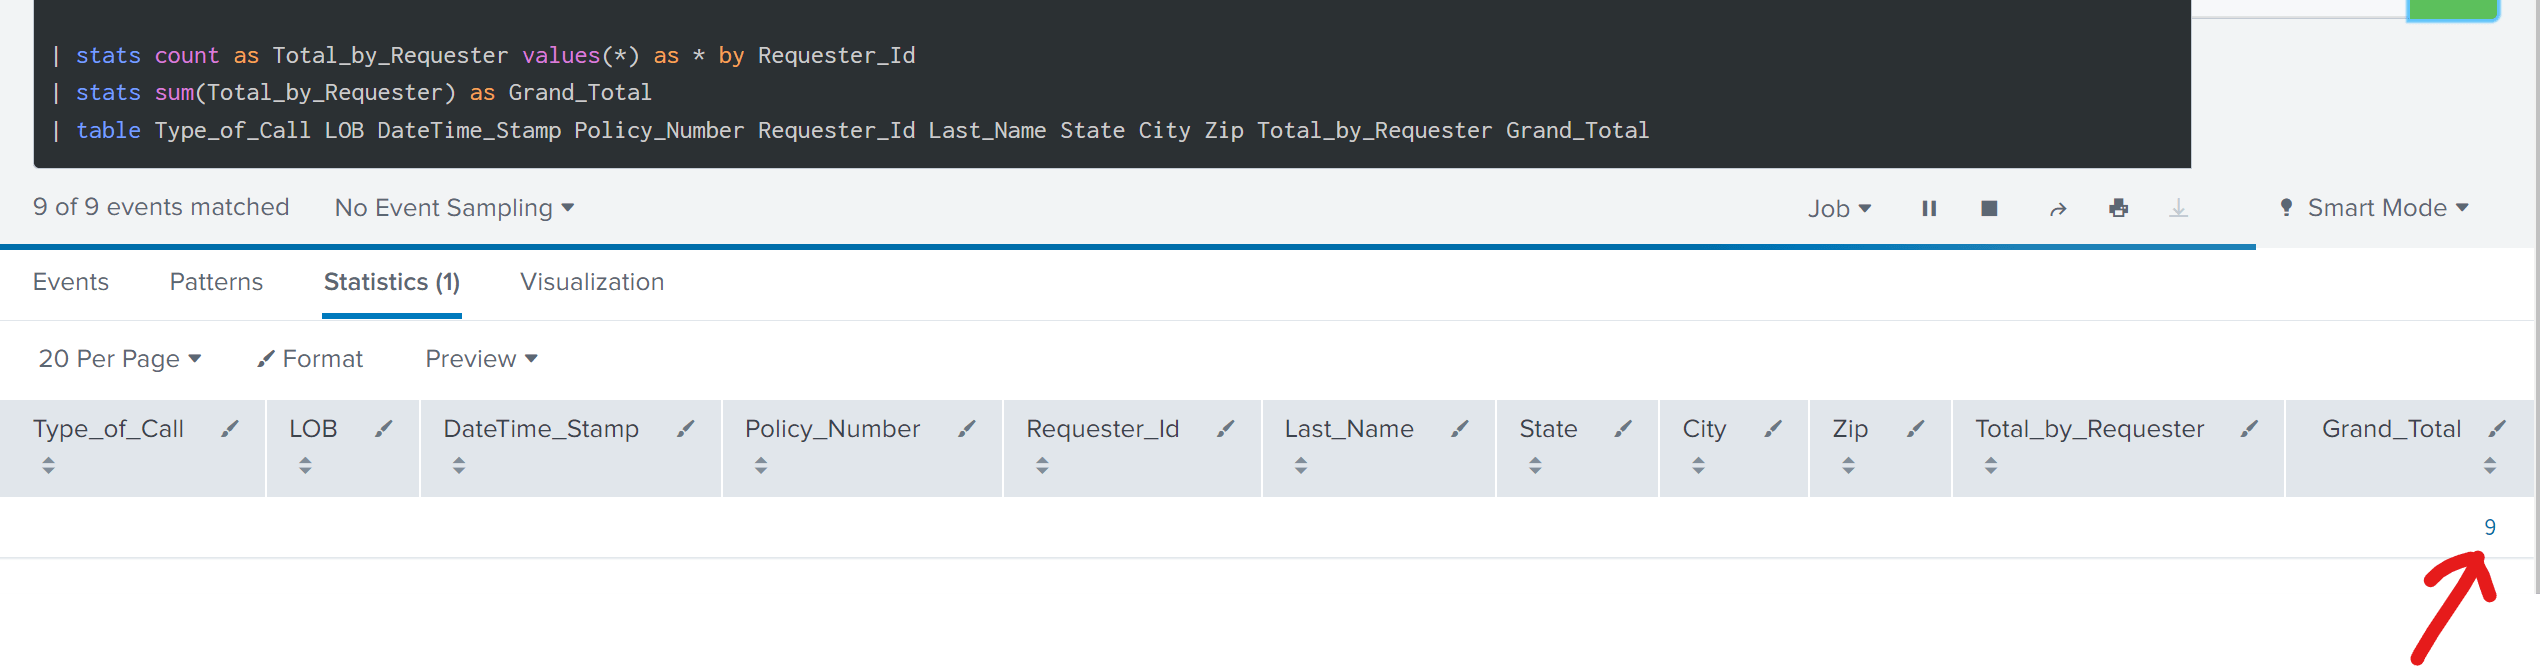The width and height of the screenshot is (2540, 667).
Task: Sort by Requester_Id column arrows
Action: [1042, 465]
